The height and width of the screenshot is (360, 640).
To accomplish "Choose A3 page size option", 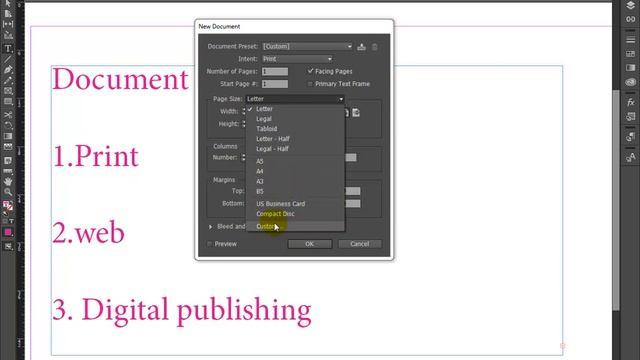I will pos(295,181).
